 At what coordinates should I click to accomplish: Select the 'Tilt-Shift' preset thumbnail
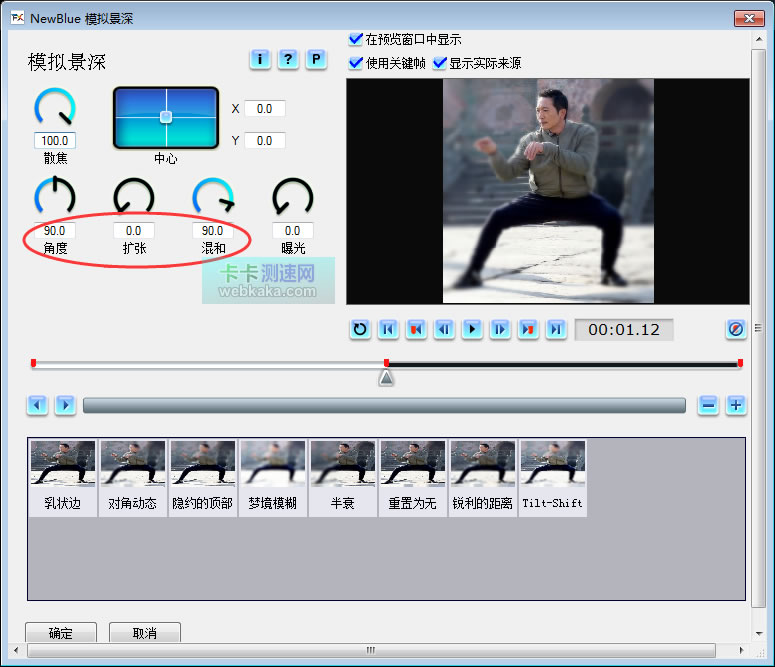pyautogui.click(x=552, y=478)
